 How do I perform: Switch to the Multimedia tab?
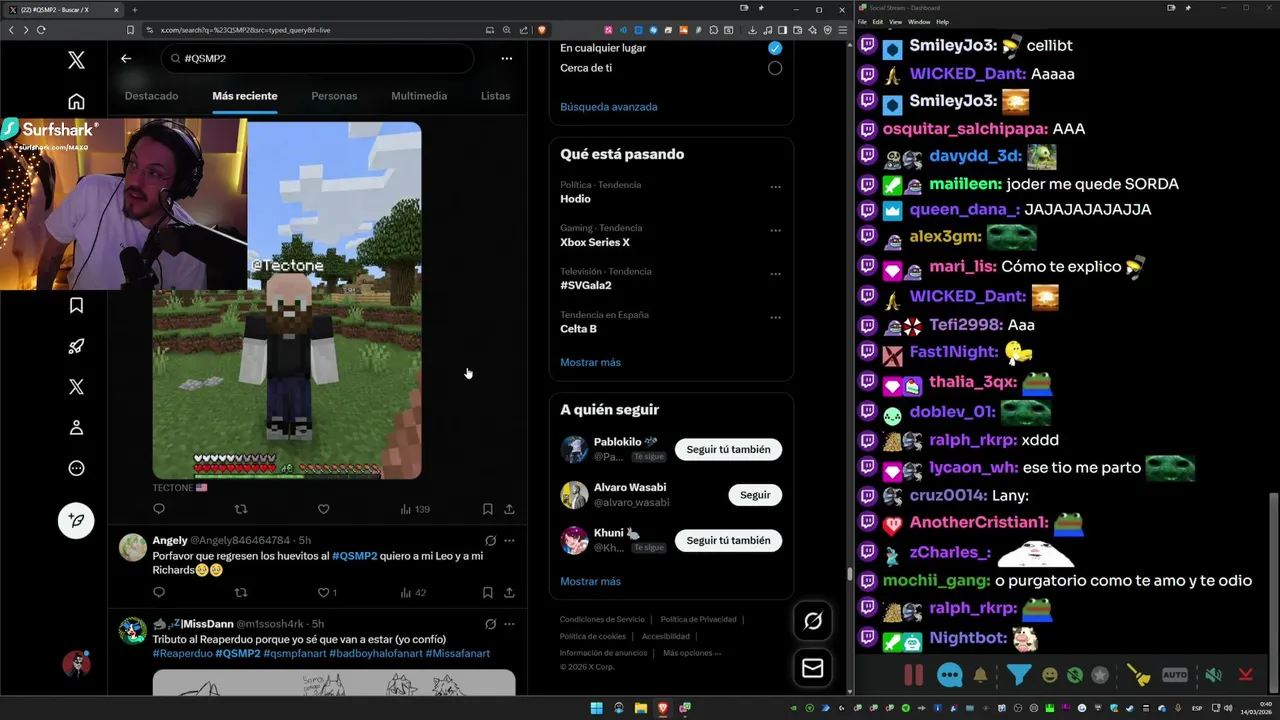pyautogui.click(x=419, y=96)
